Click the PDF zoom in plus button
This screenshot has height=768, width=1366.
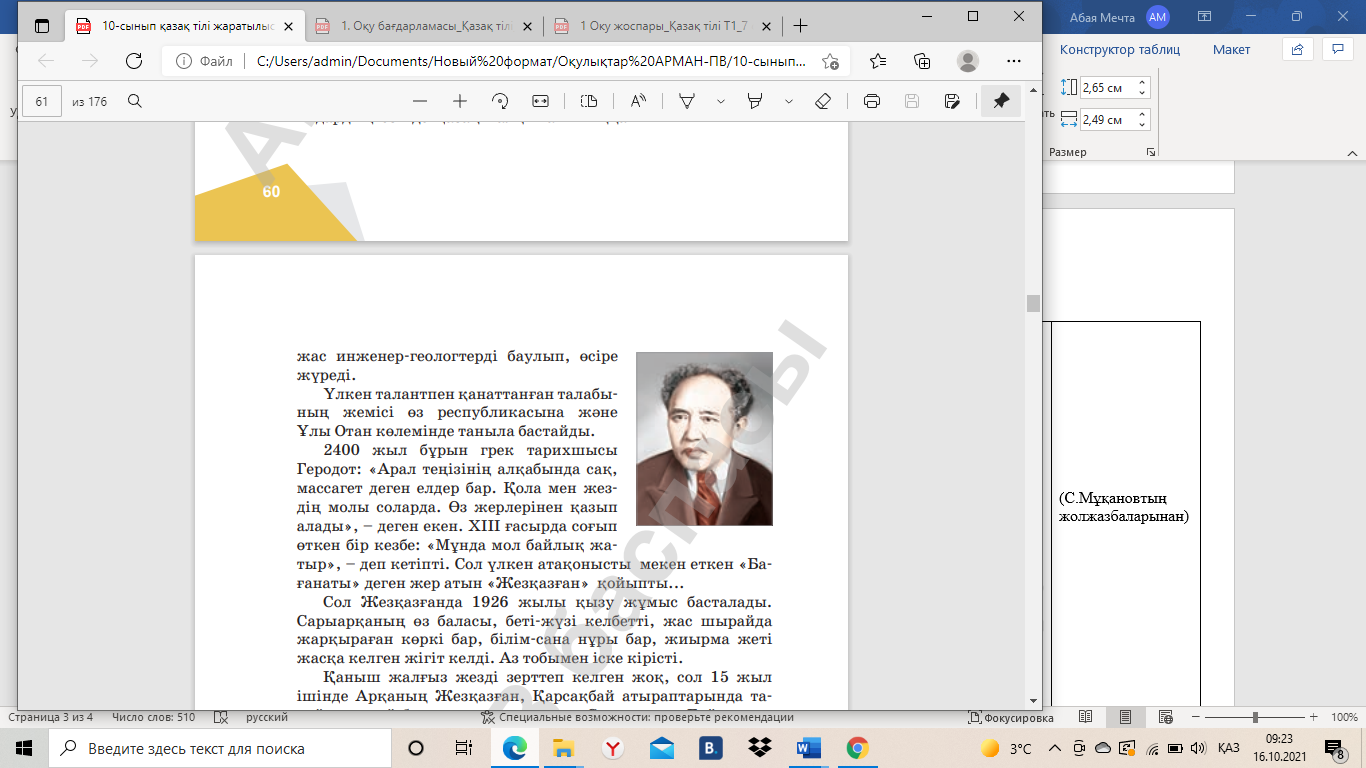460,101
